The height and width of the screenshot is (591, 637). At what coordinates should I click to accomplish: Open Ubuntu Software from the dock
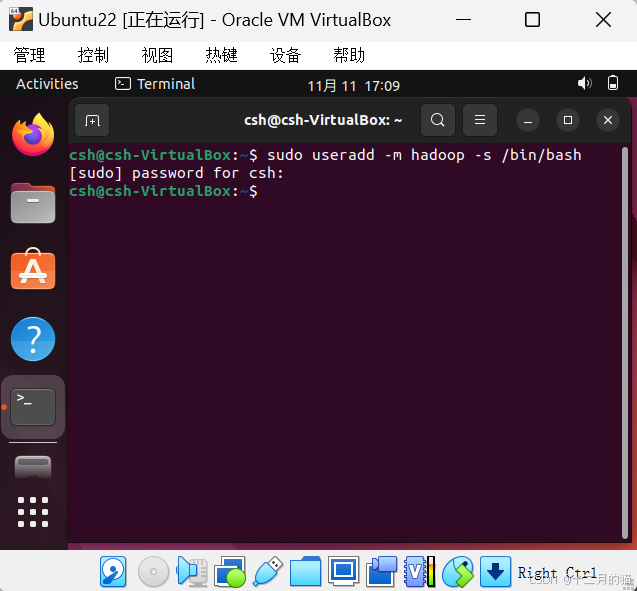(x=33, y=269)
